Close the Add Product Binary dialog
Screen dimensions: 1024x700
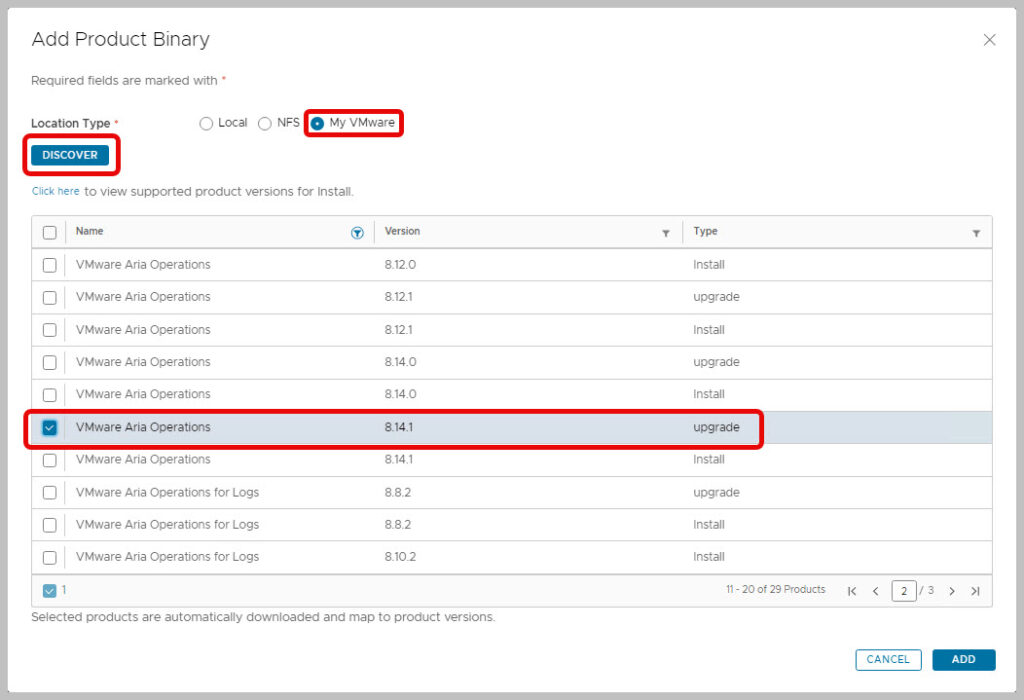point(989,40)
